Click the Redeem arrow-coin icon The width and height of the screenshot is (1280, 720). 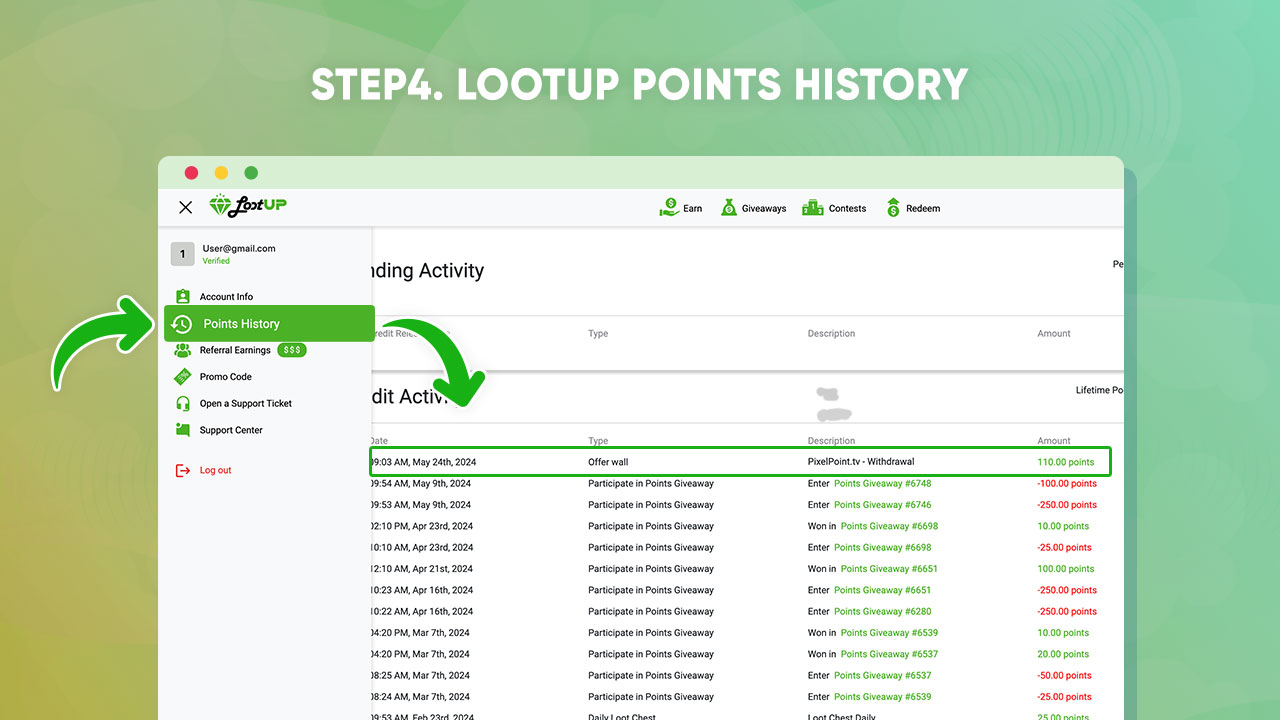click(x=893, y=207)
